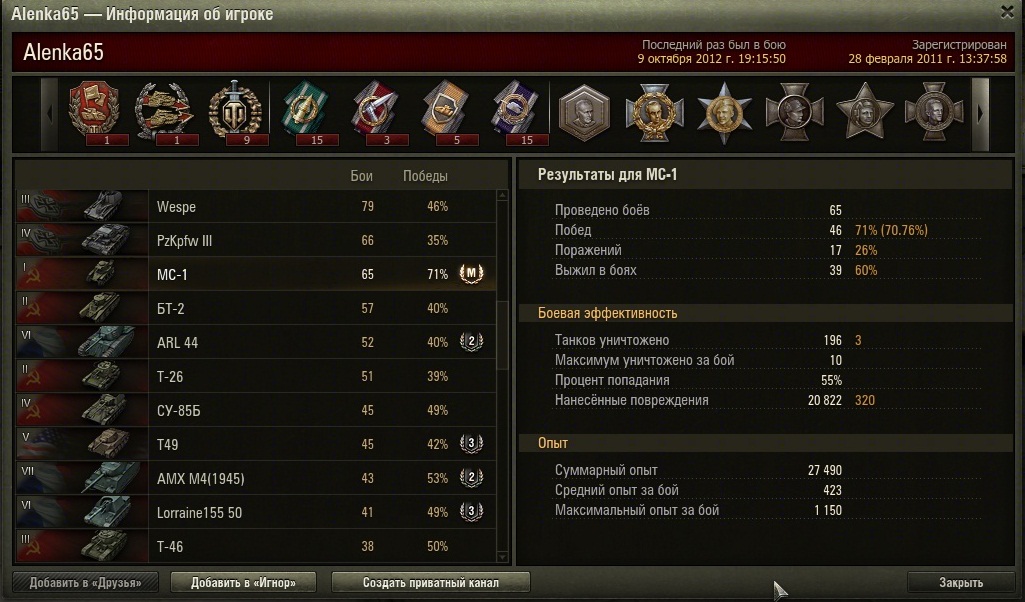Click the tank list vertical scrollbar handle
Screen dimensions: 1025x602
pos(502,336)
